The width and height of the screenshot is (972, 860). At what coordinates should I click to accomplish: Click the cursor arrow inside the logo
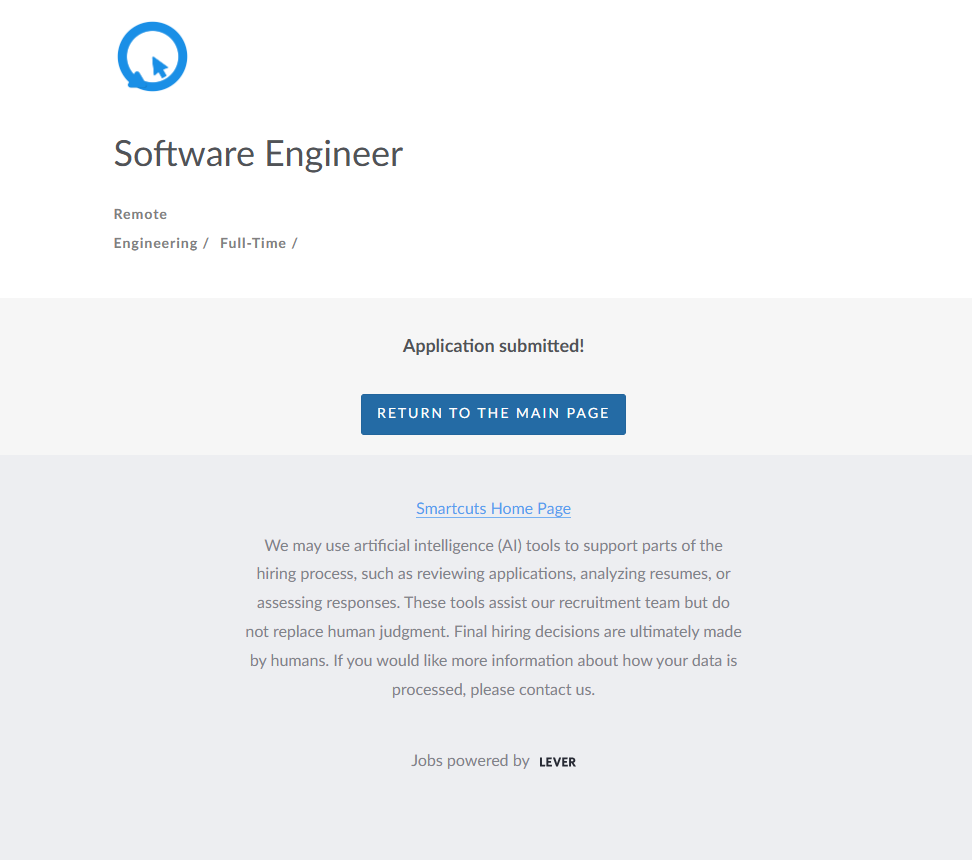click(x=159, y=67)
